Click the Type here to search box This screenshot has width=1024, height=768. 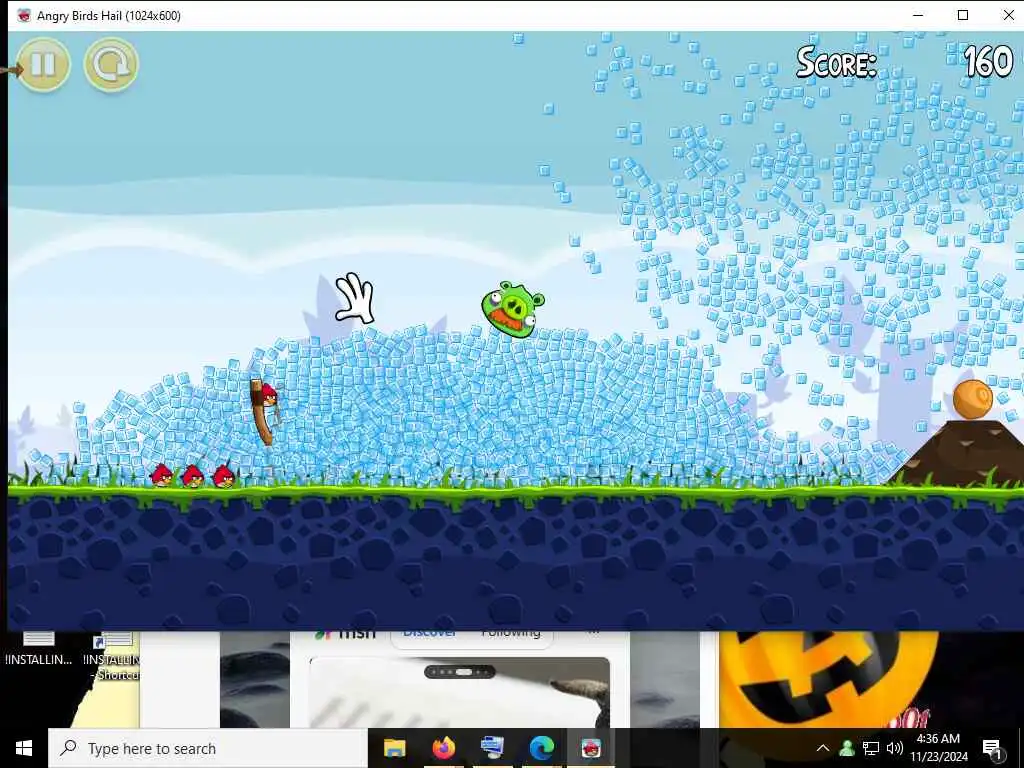tap(208, 748)
